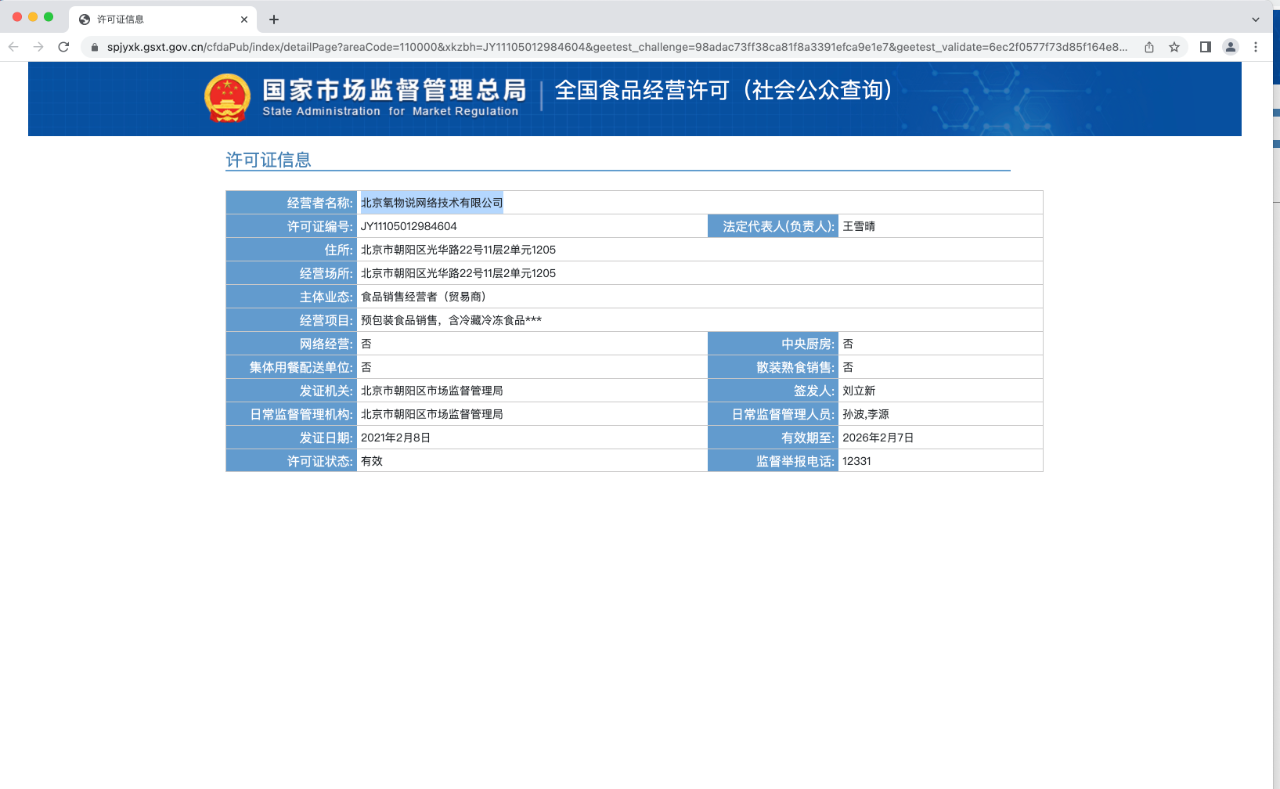Click the 许可证编号 label cell
Screen dimensions: 1280x789
(x=292, y=226)
